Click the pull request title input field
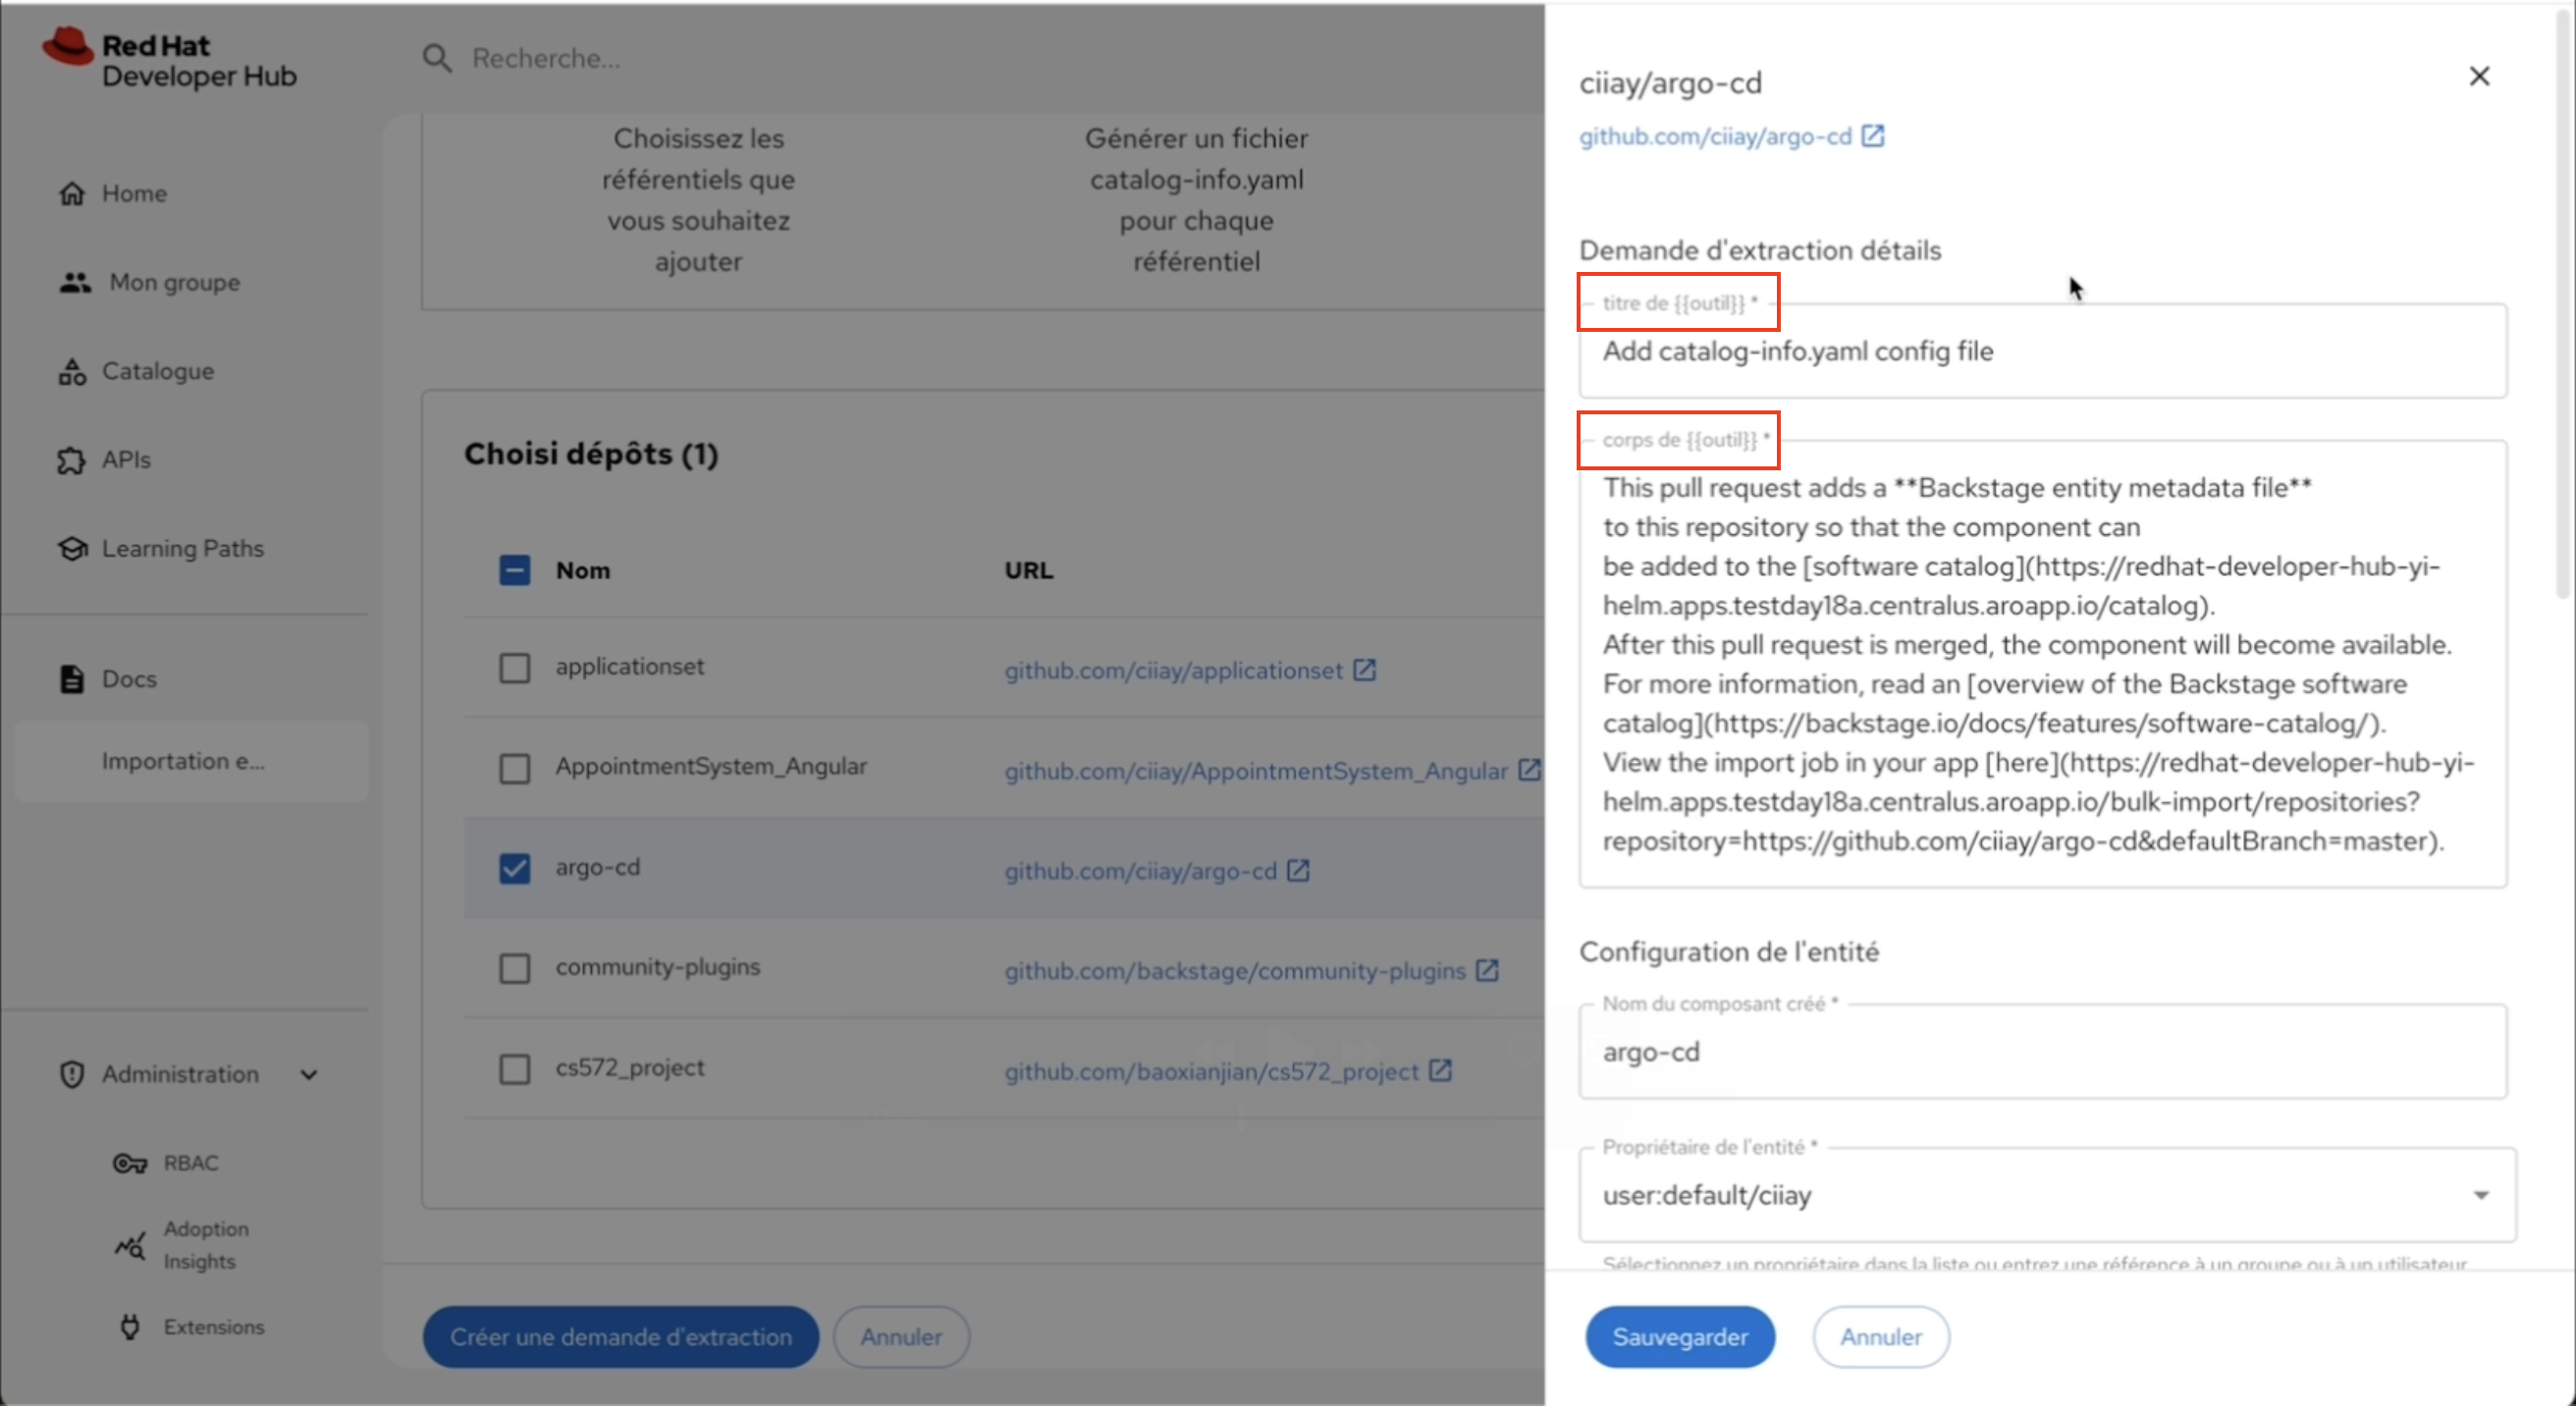2576x1406 pixels. [x=2040, y=352]
